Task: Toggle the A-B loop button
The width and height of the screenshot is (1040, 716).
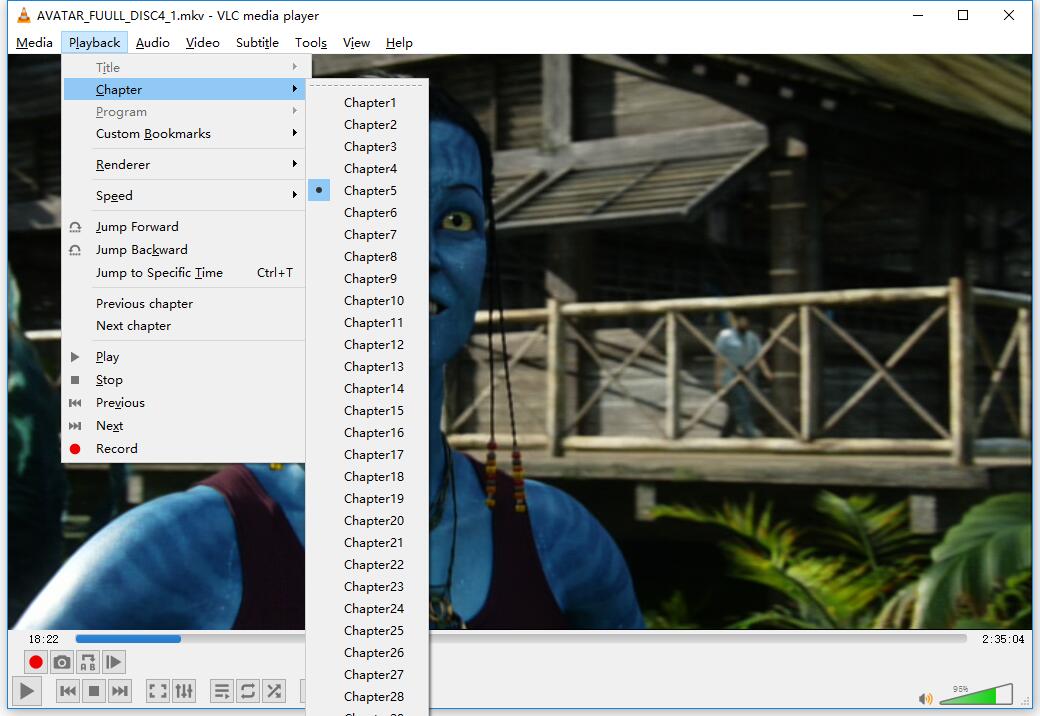Action: coord(88,662)
